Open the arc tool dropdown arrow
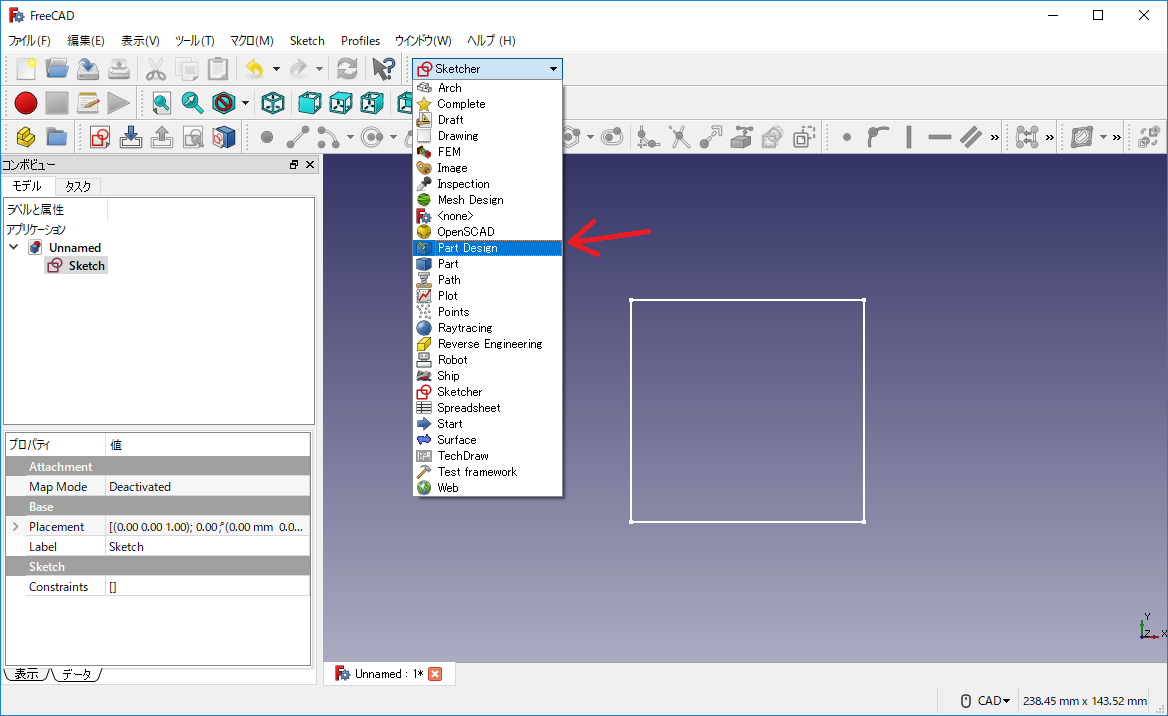 (350, 137)
